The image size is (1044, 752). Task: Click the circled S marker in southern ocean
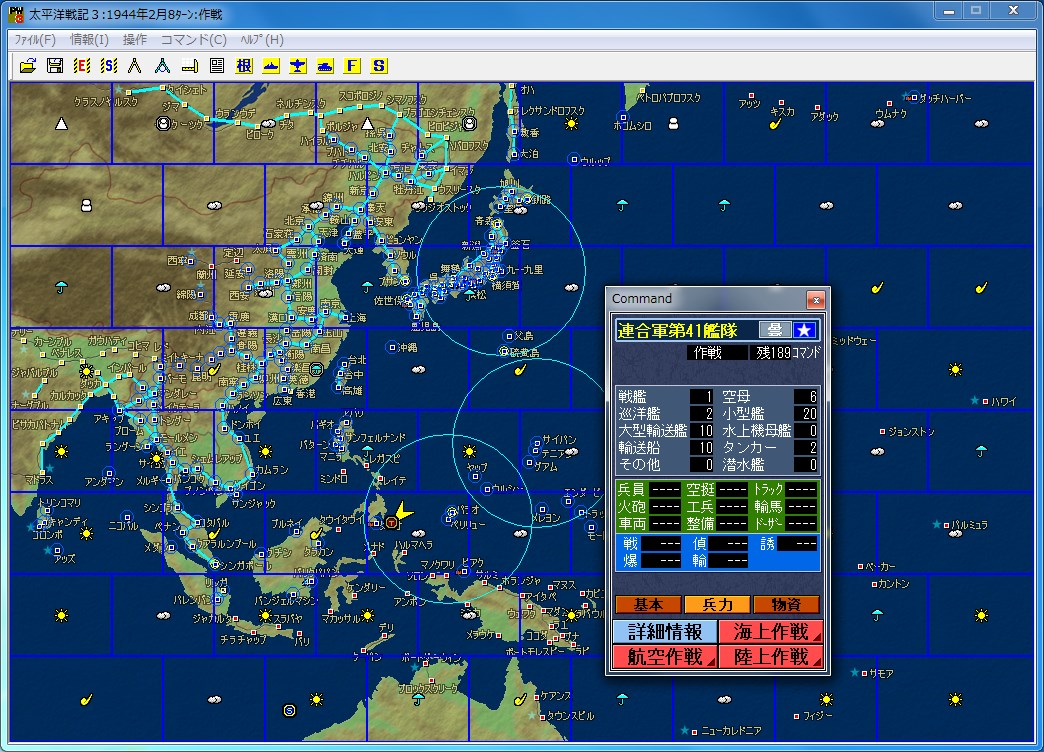tap(290, 711)
